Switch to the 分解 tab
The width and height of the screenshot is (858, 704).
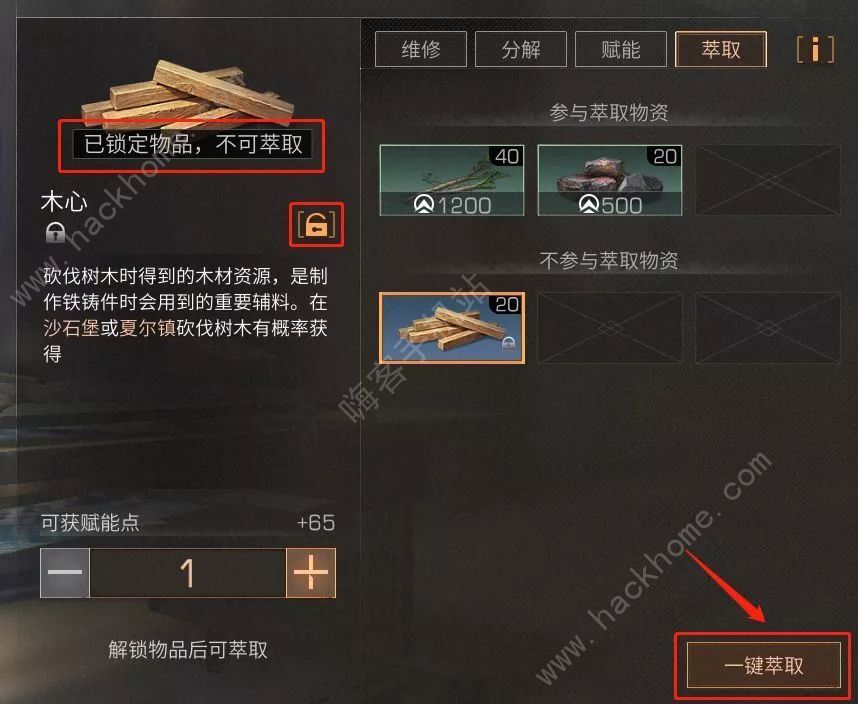click(x=520, y=49)
